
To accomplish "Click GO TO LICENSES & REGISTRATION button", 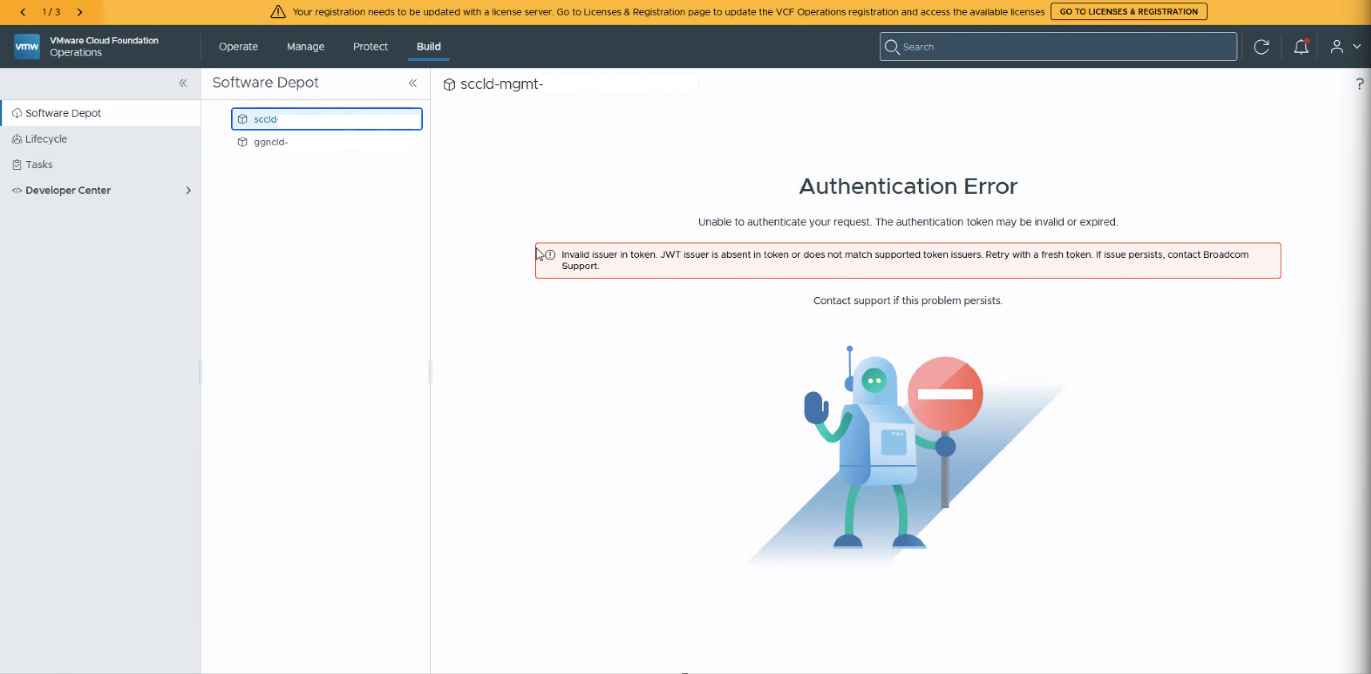I will [x=1129, y=12].
